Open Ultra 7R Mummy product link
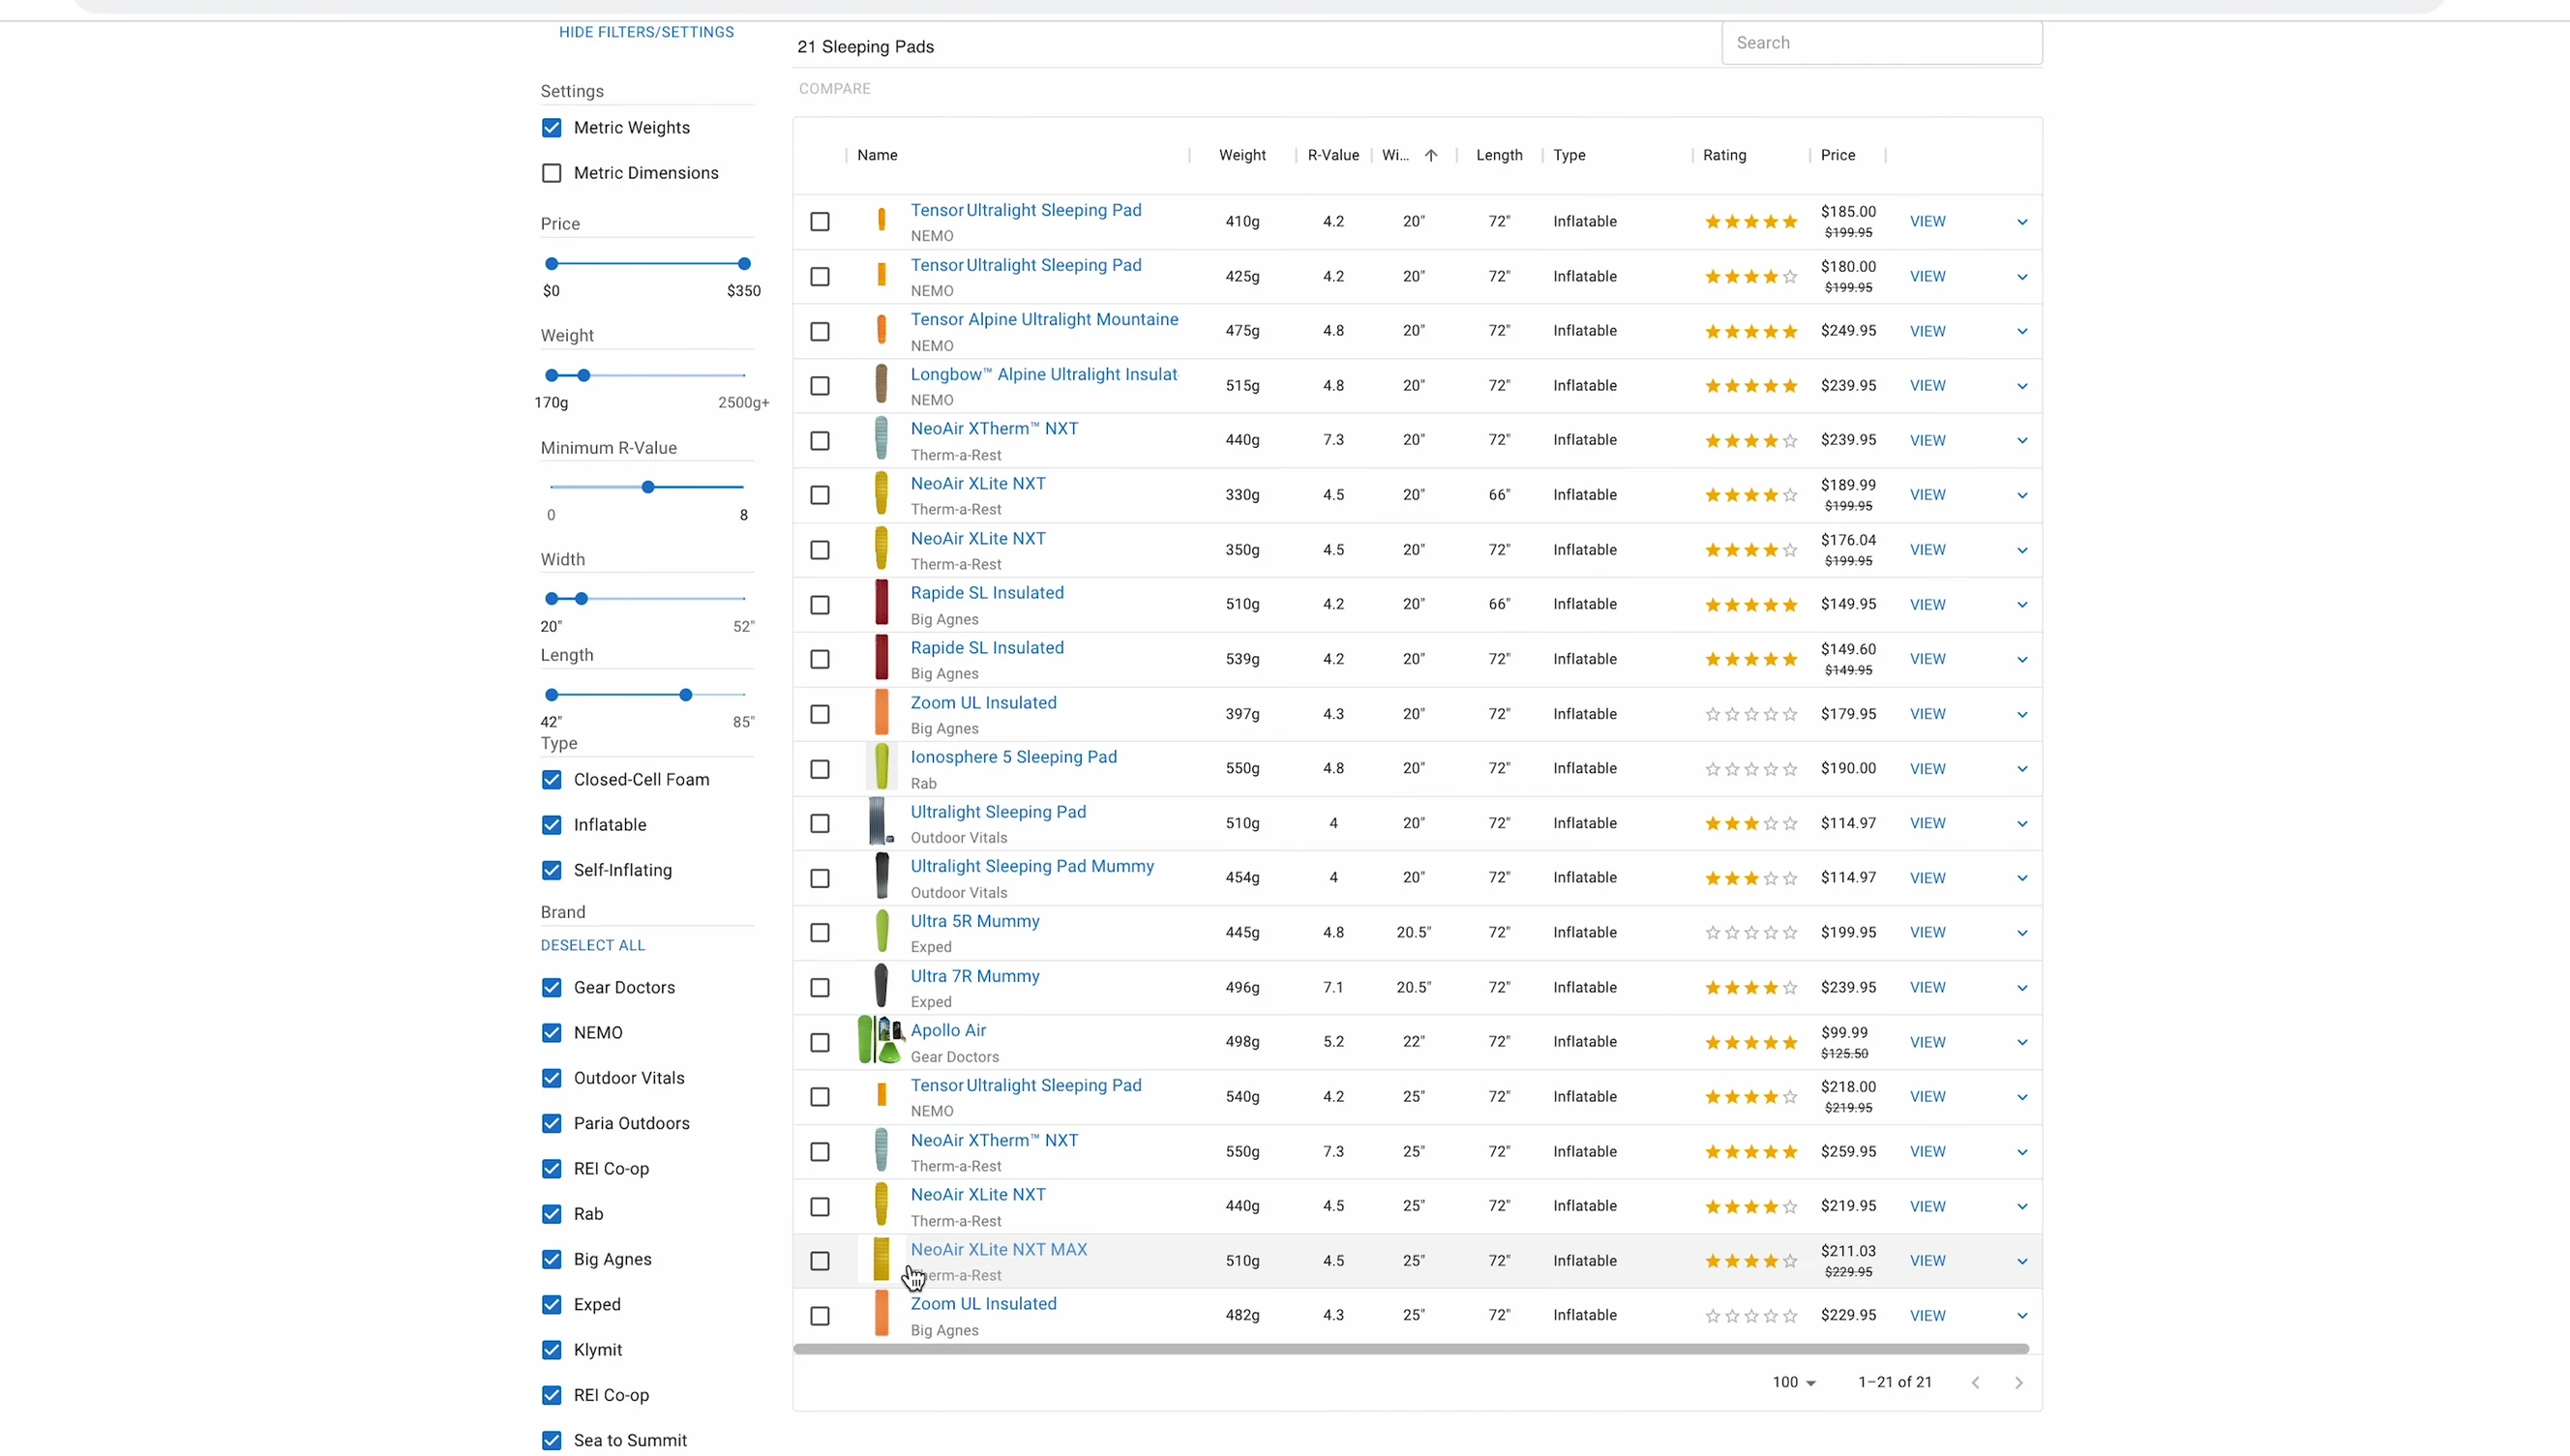The height and width of the screenshot is (1456, 2570). pos(974,976)
